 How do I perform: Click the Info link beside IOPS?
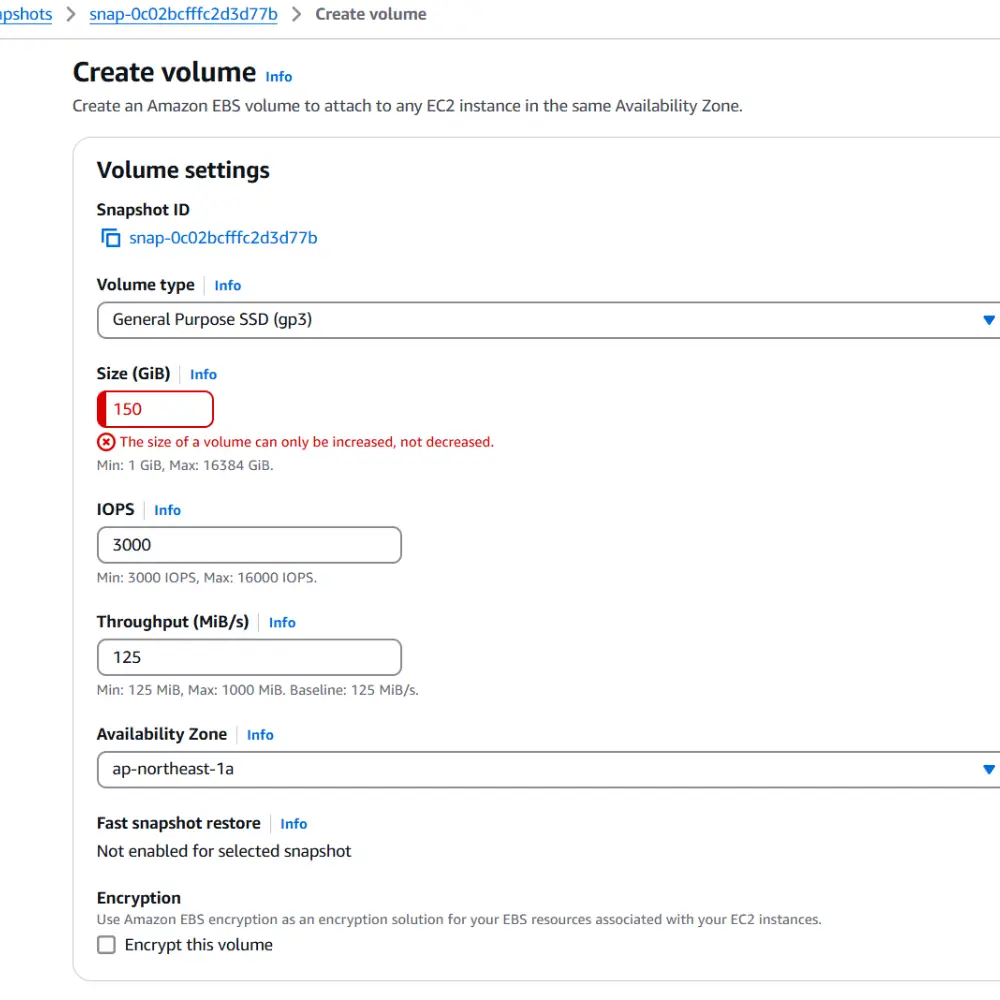tap(167, 511)
